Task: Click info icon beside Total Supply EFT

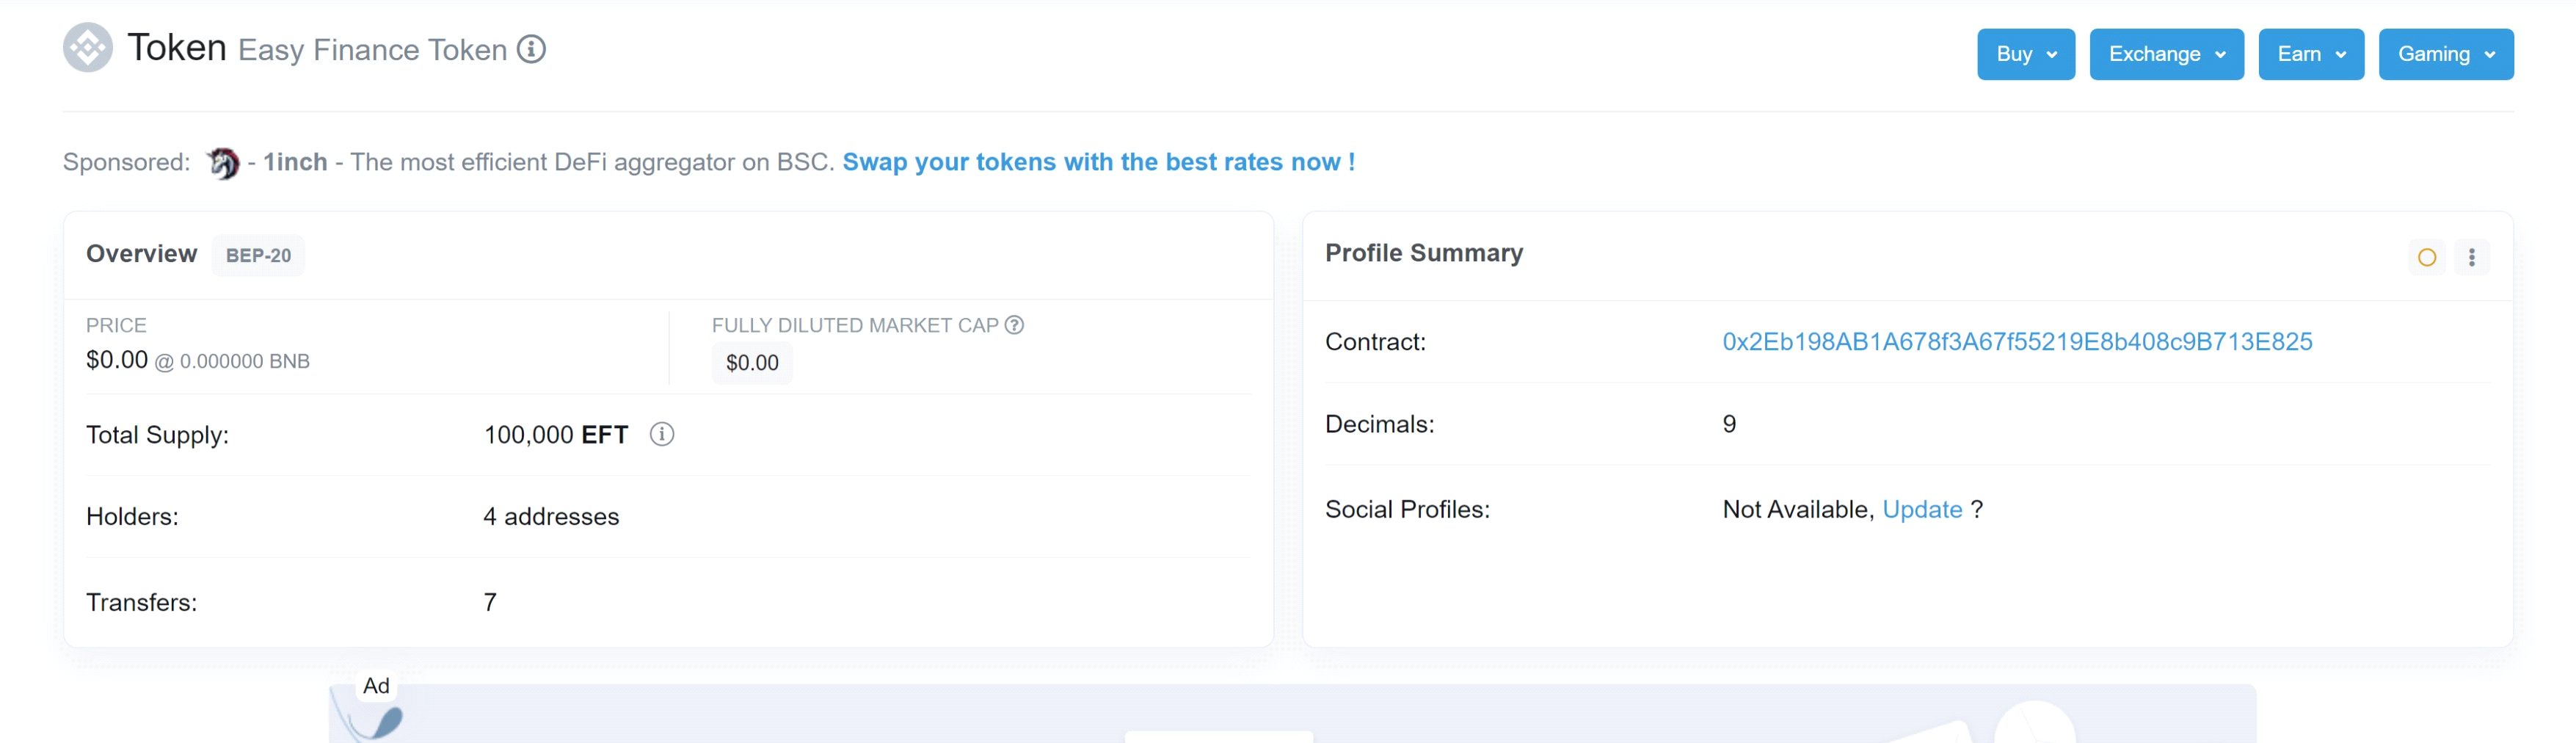Action: [x=662, y=434]
